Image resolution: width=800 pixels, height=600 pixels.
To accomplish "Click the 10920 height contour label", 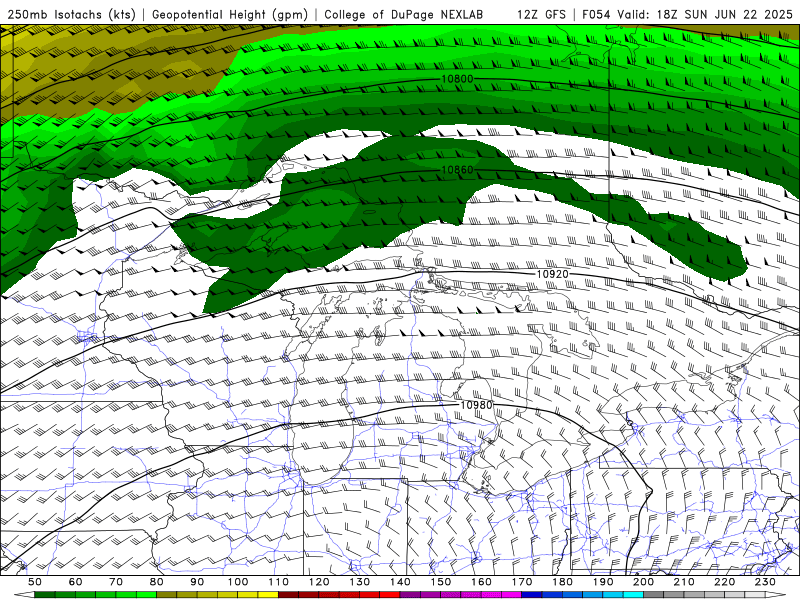I will pyautogui.click(x=553, y=274).
